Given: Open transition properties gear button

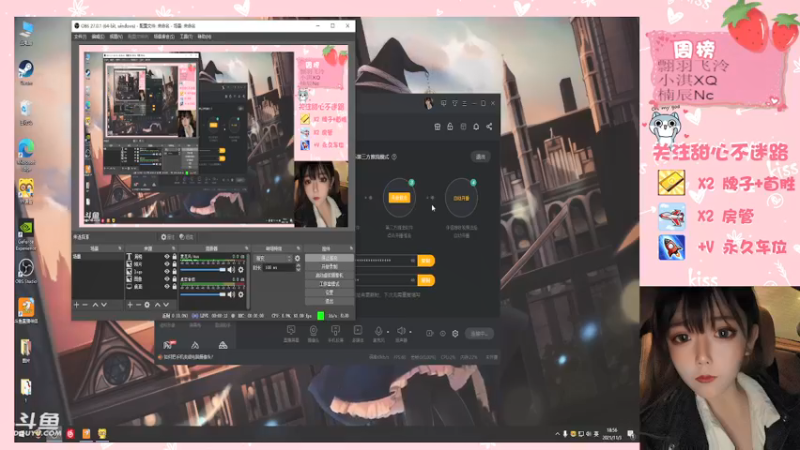Looking at the screenshot, I should pyautogui.click(x=297, y=258).
